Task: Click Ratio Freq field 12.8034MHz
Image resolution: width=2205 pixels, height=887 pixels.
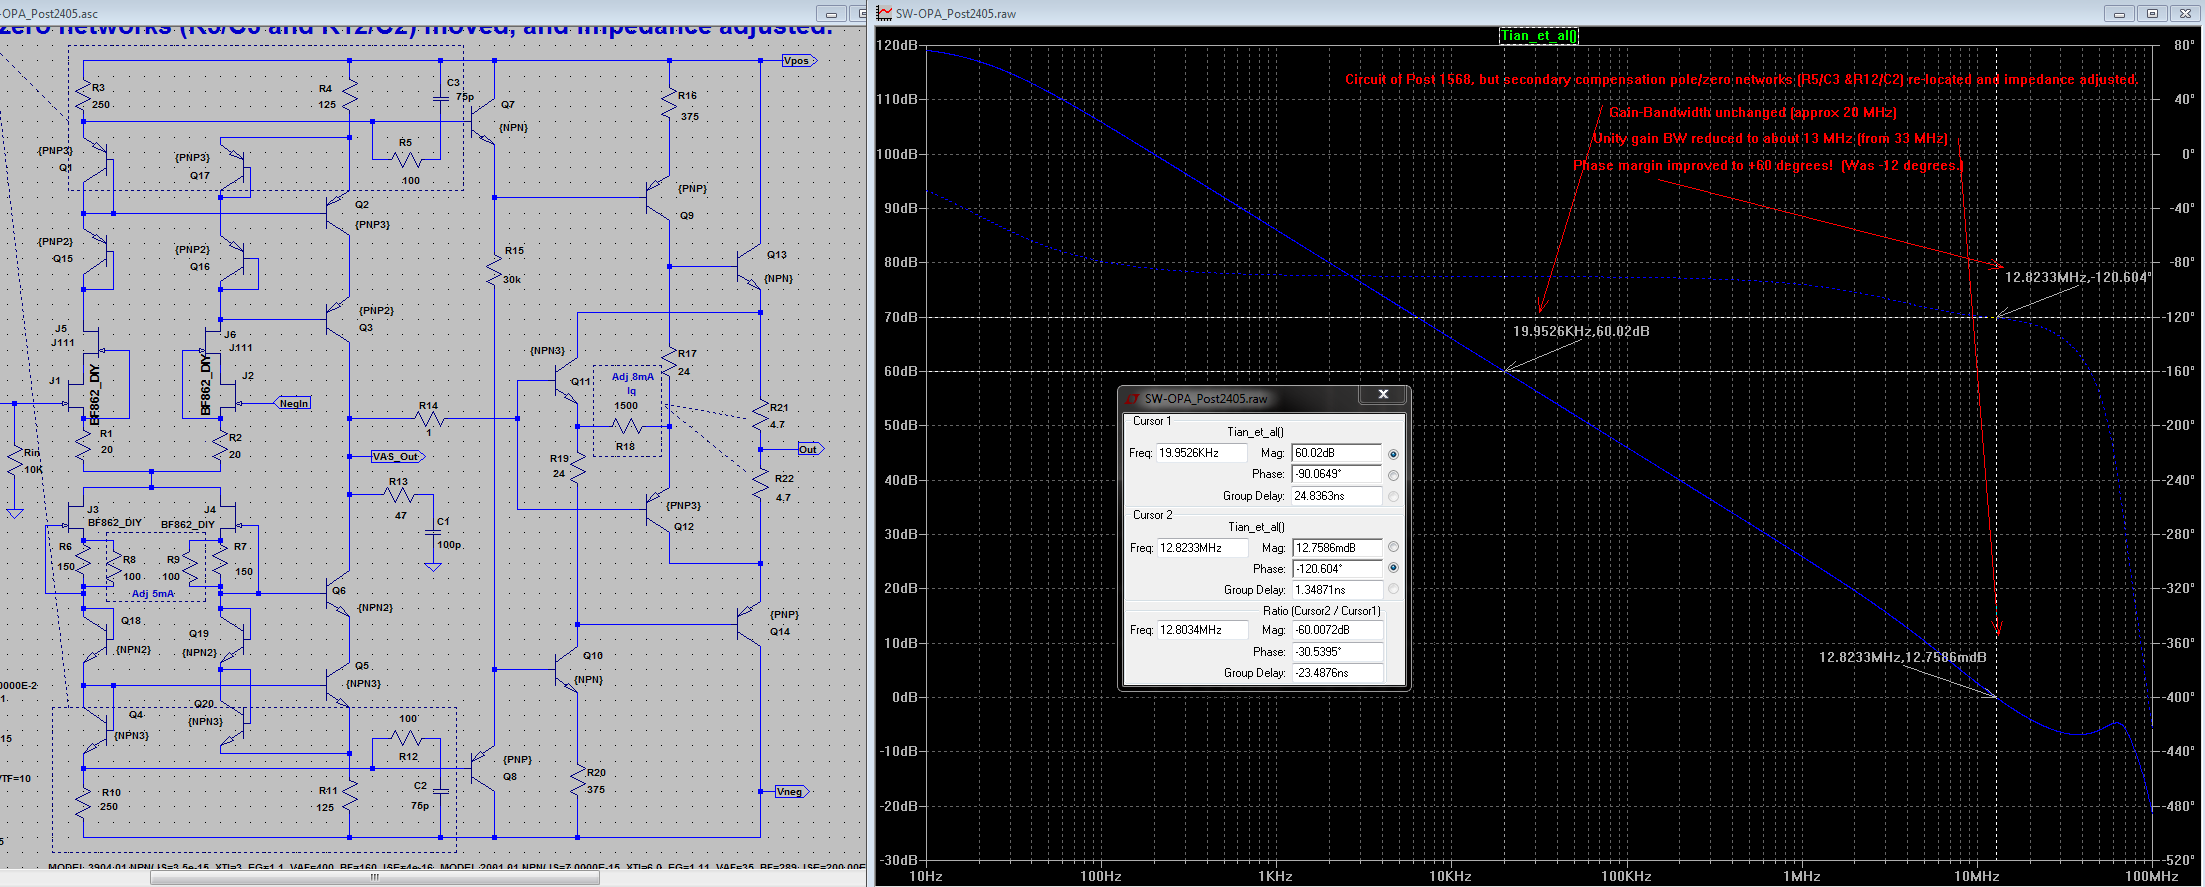Action: tap(1203, 630)
